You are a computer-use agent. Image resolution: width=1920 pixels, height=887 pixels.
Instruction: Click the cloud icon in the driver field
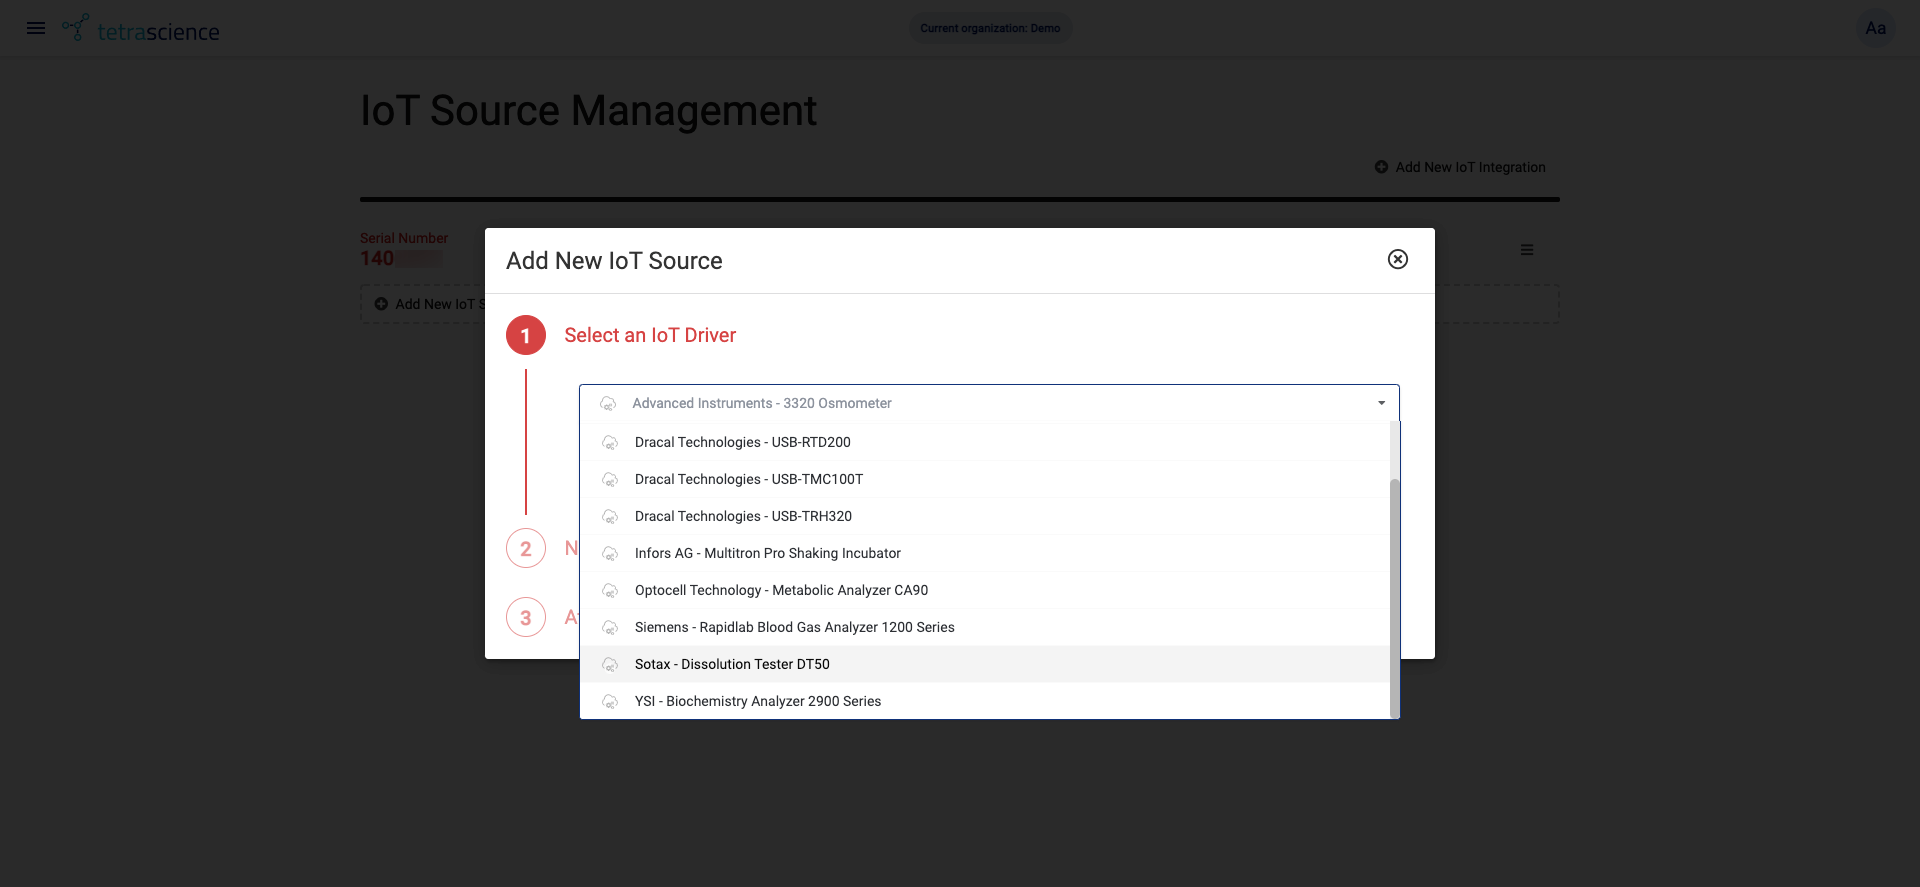click(608, 404)
